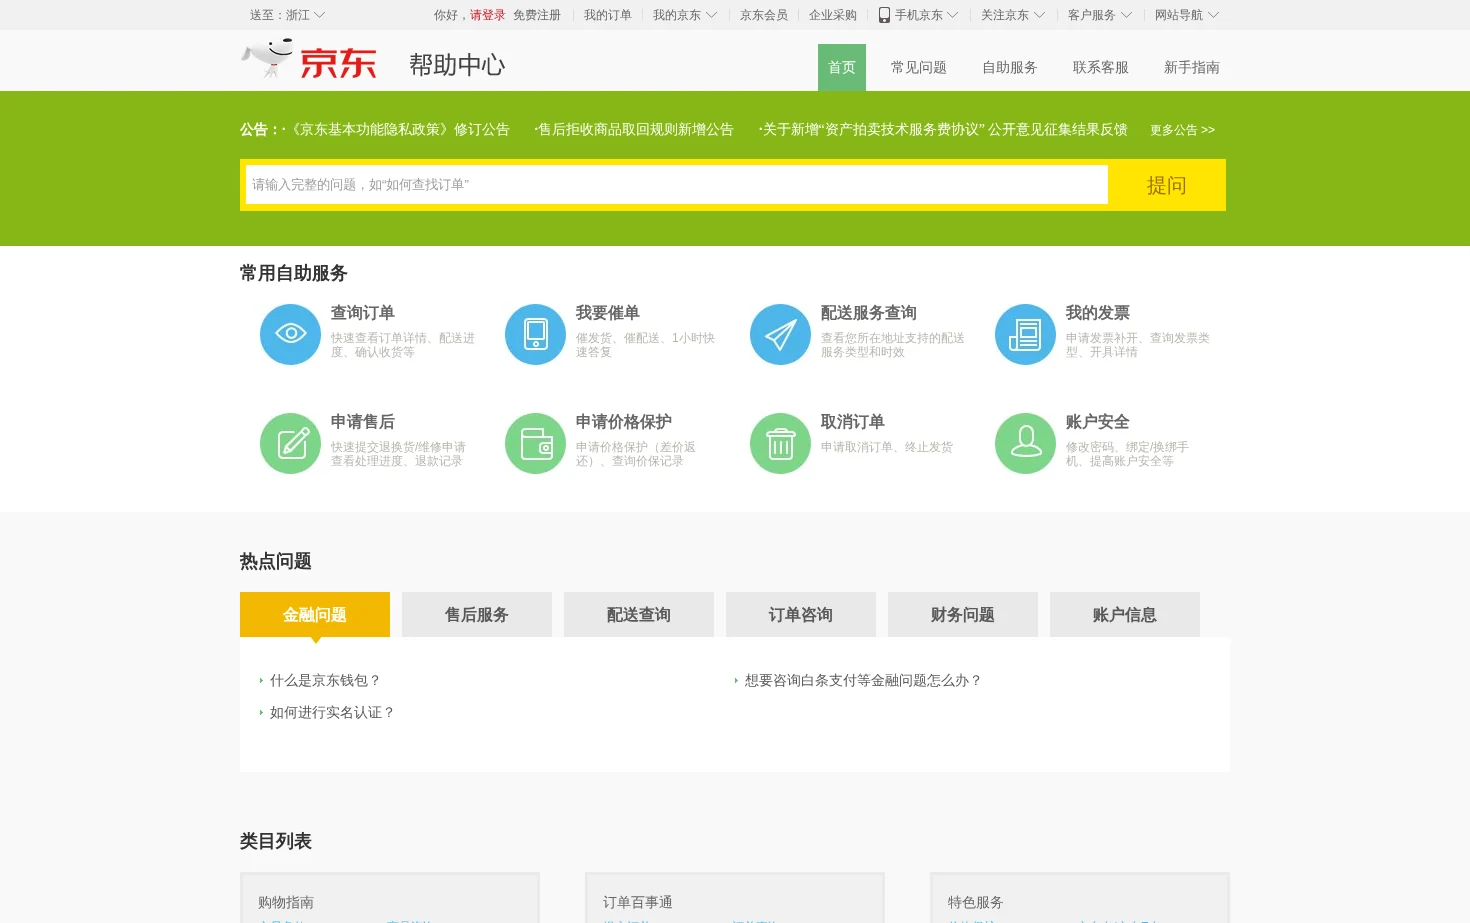The width and height of the screenshot is (1470, 923).
Task: Select the 首页 navigation tab
Action: (842, 67)
